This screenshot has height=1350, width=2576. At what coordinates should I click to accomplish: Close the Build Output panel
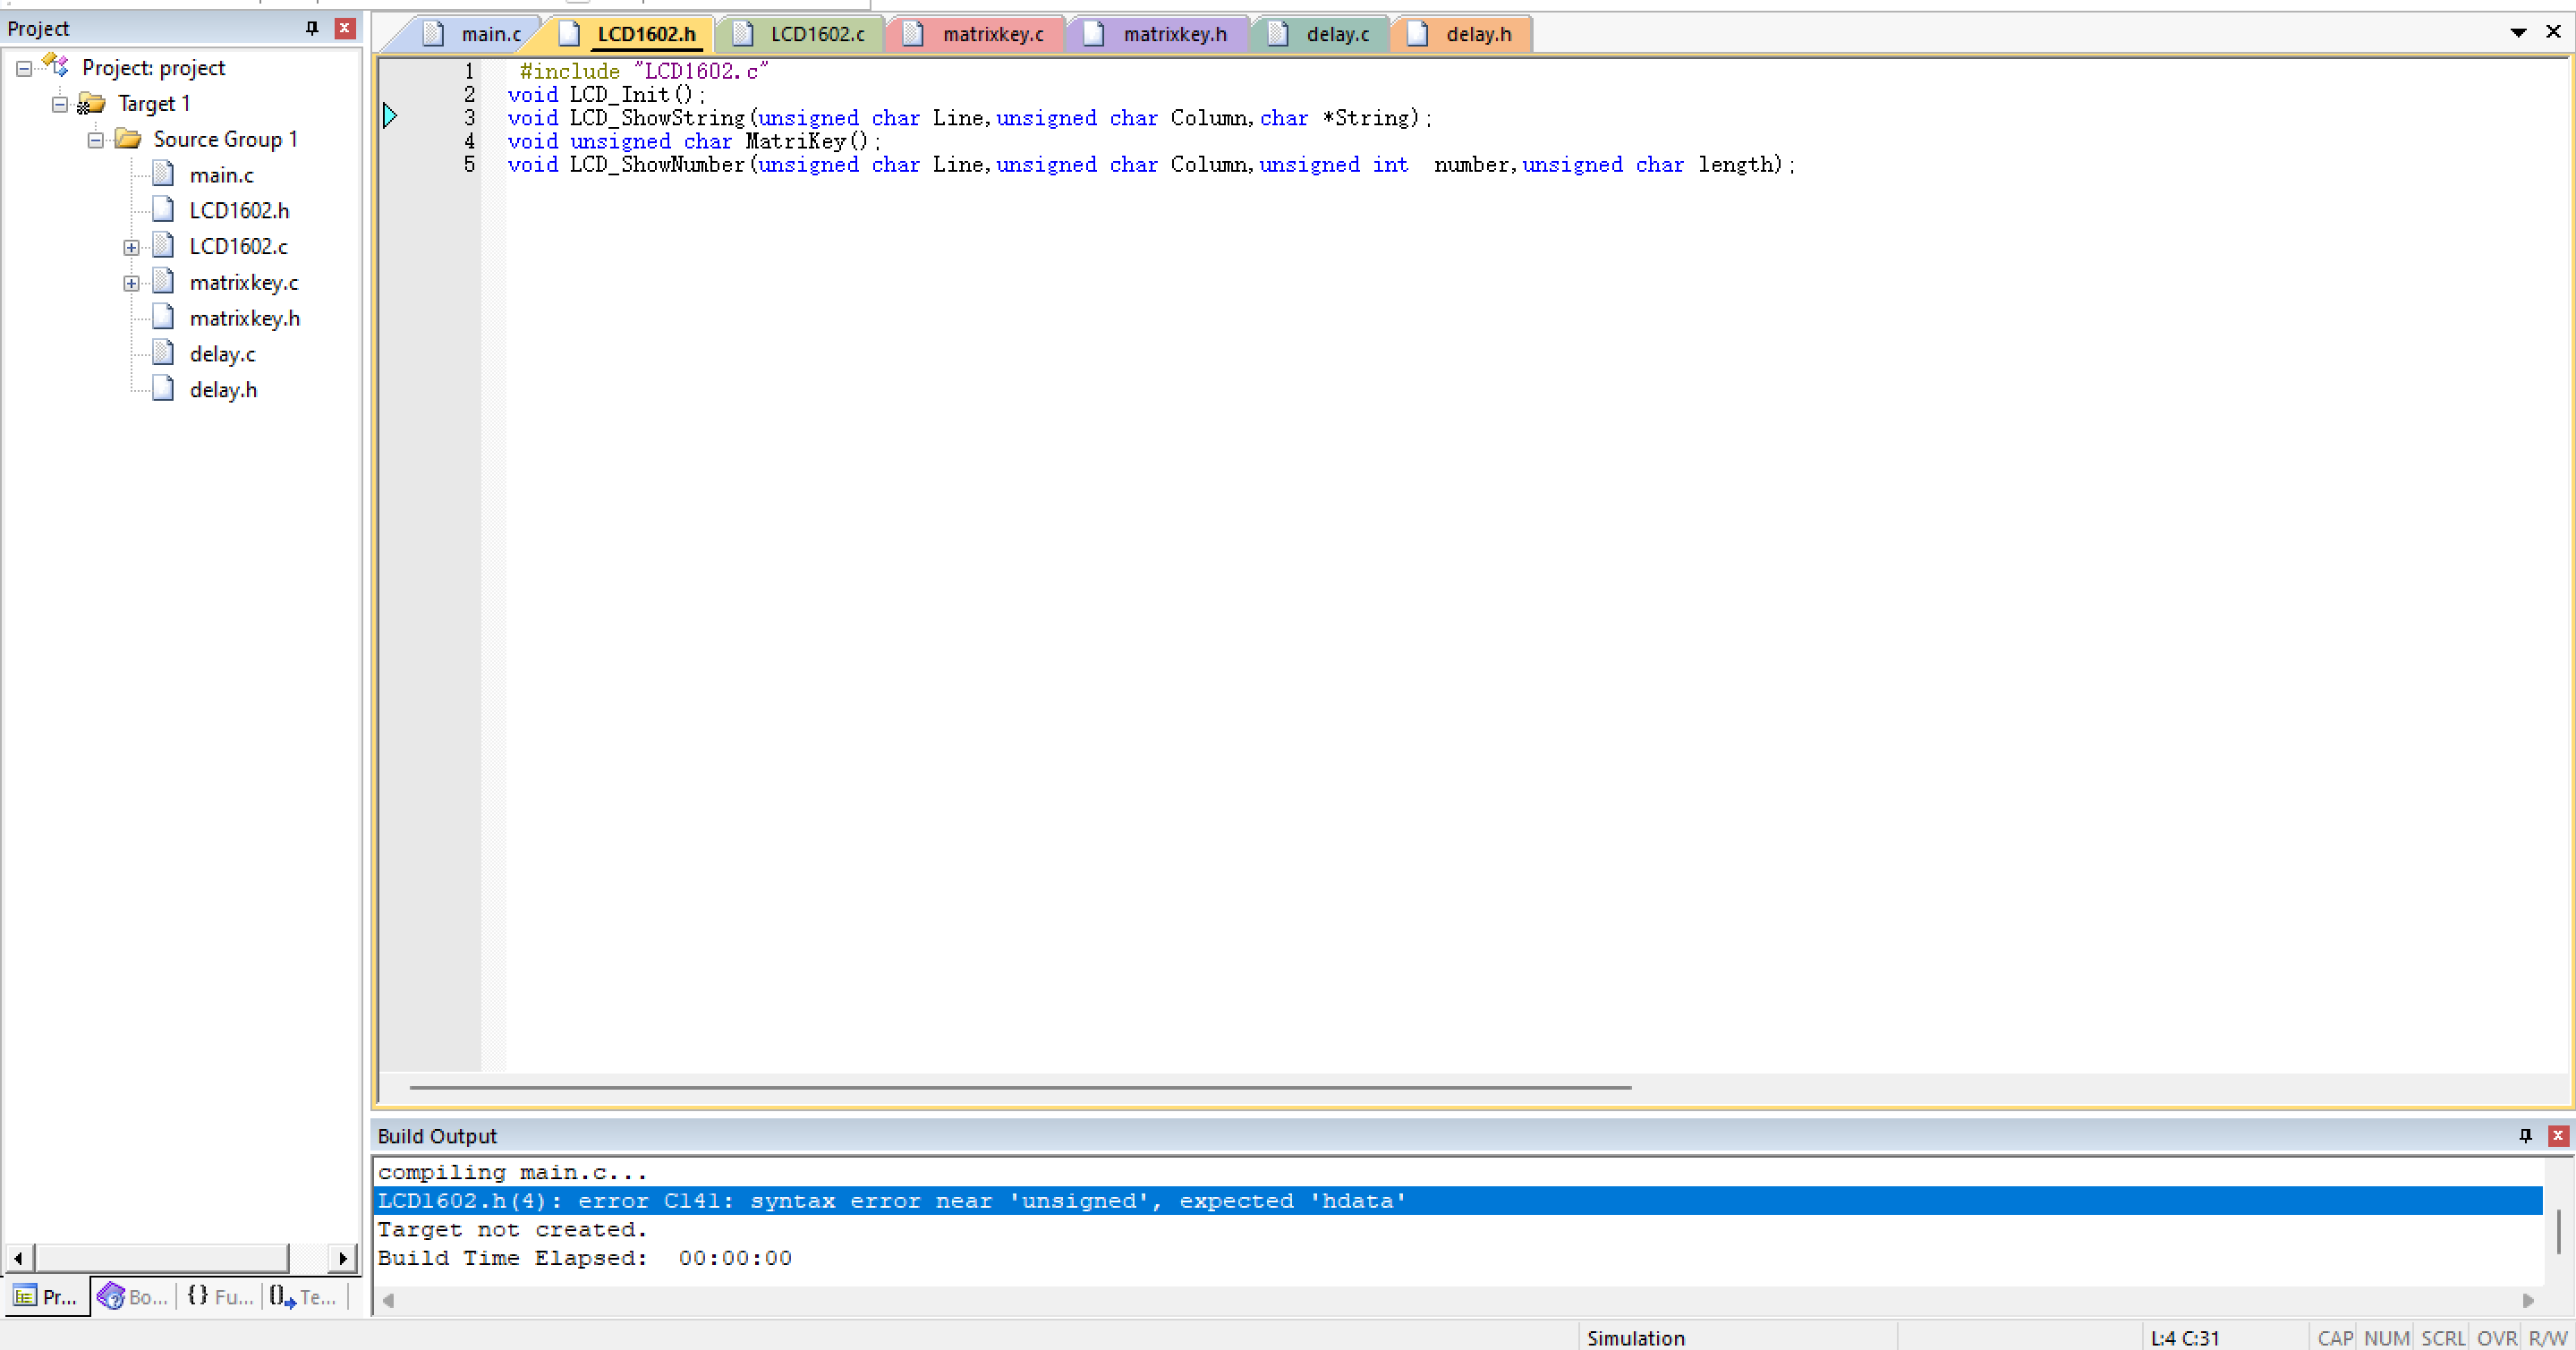2558,1135
